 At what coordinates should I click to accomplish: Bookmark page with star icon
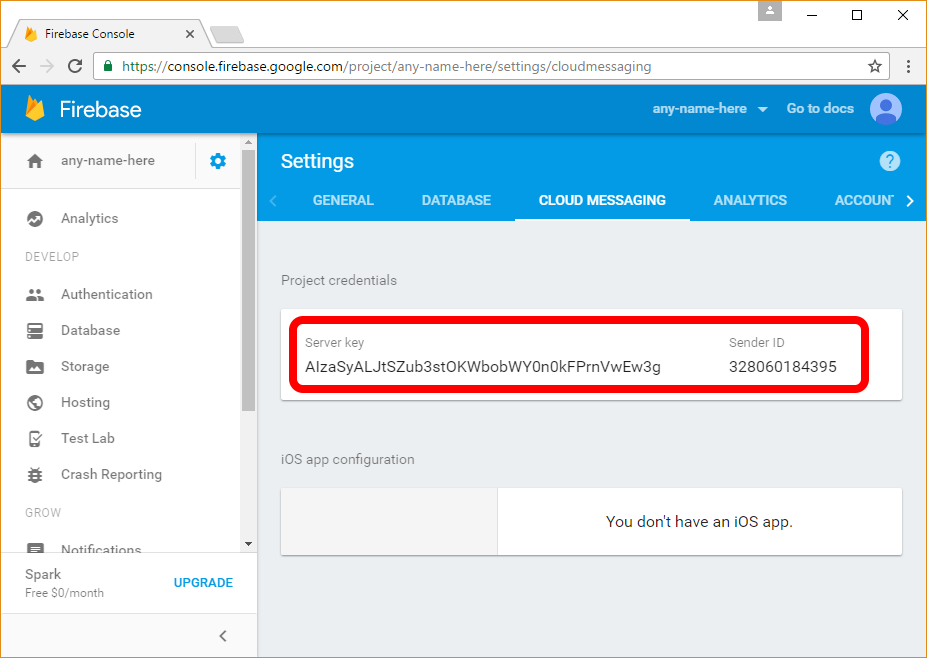tap(874, 66)
